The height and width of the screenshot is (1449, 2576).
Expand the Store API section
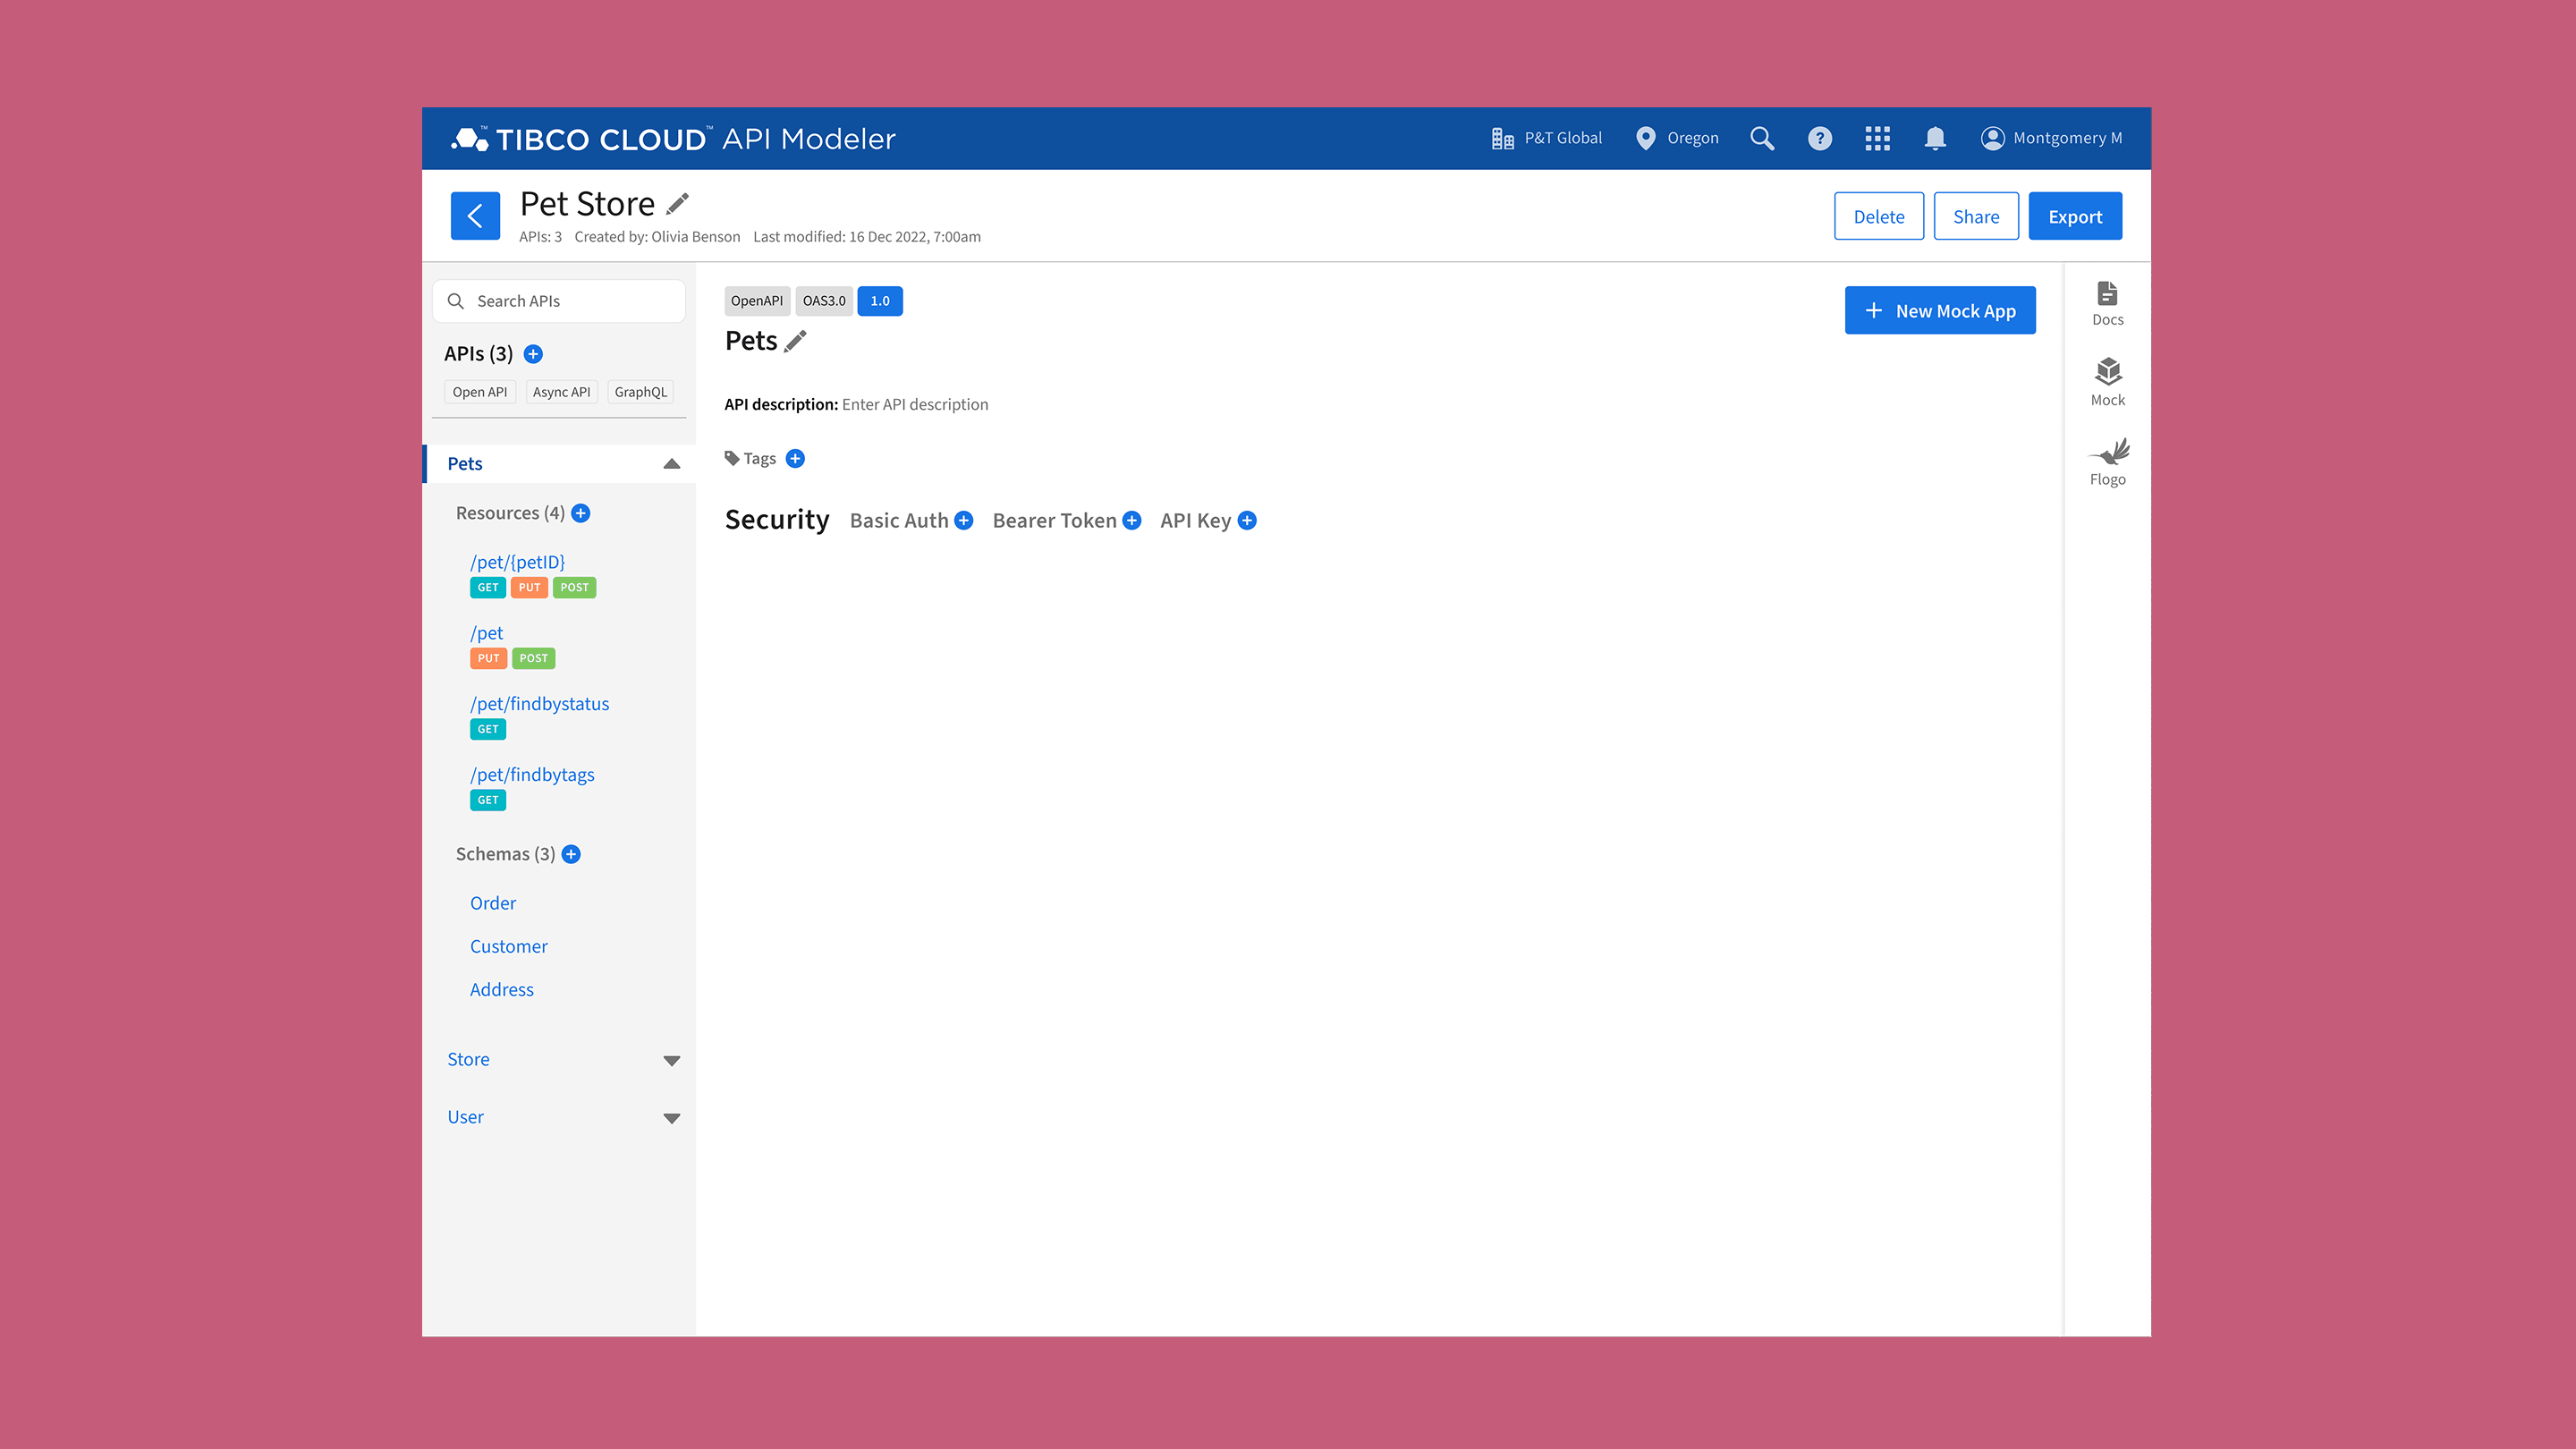pyautogui.click(x=671, y=1060)
